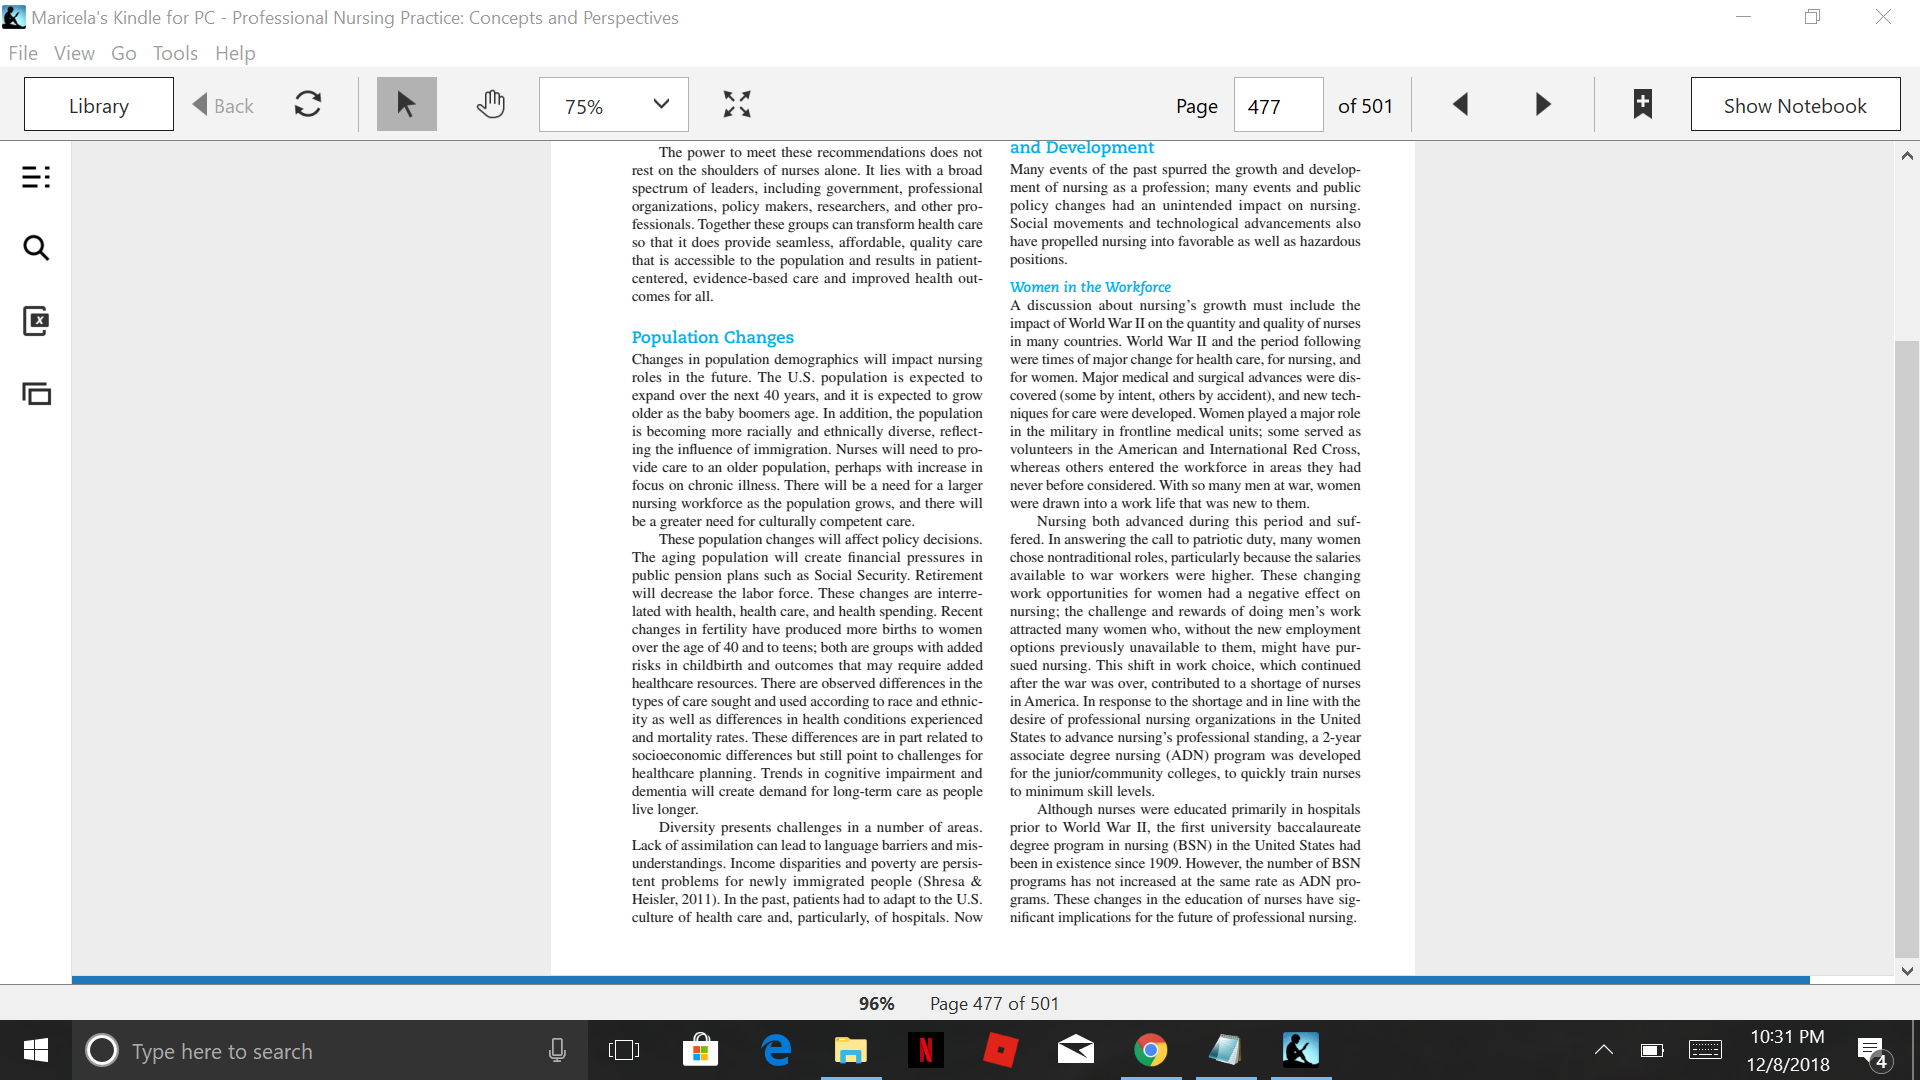Open File Explorer from taskbar
This screenshot has width=1920, height=1080.
click(x=851, y=1050)
